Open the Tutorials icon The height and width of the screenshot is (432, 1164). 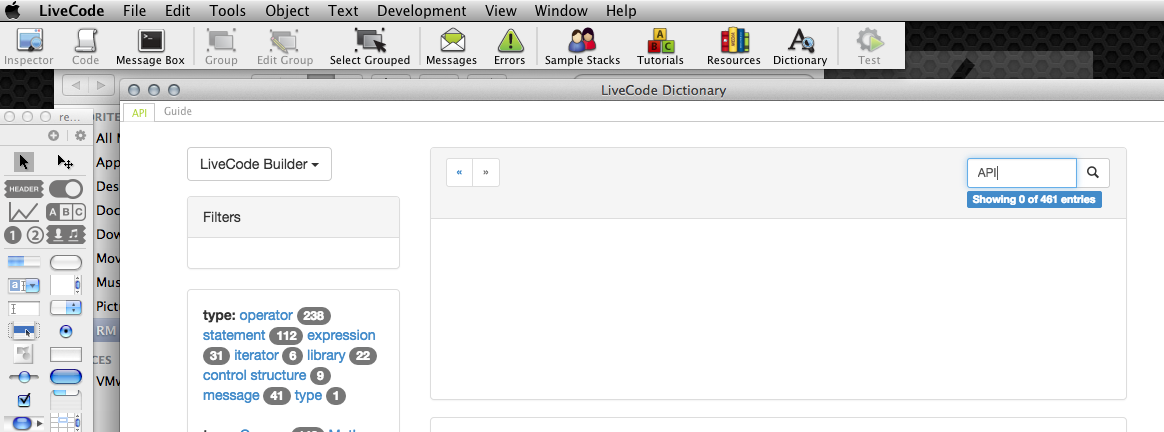tap(660, 47)
